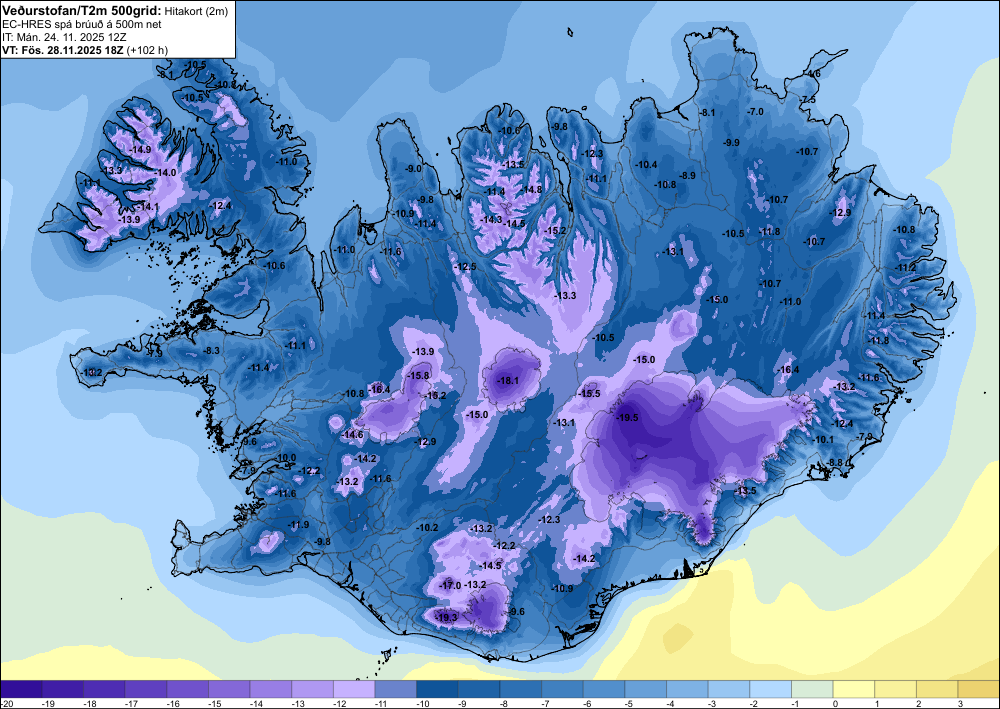The image size is (1000, 709).
Task: Click the '-5' legend scale label
Action: coord(629,703)
